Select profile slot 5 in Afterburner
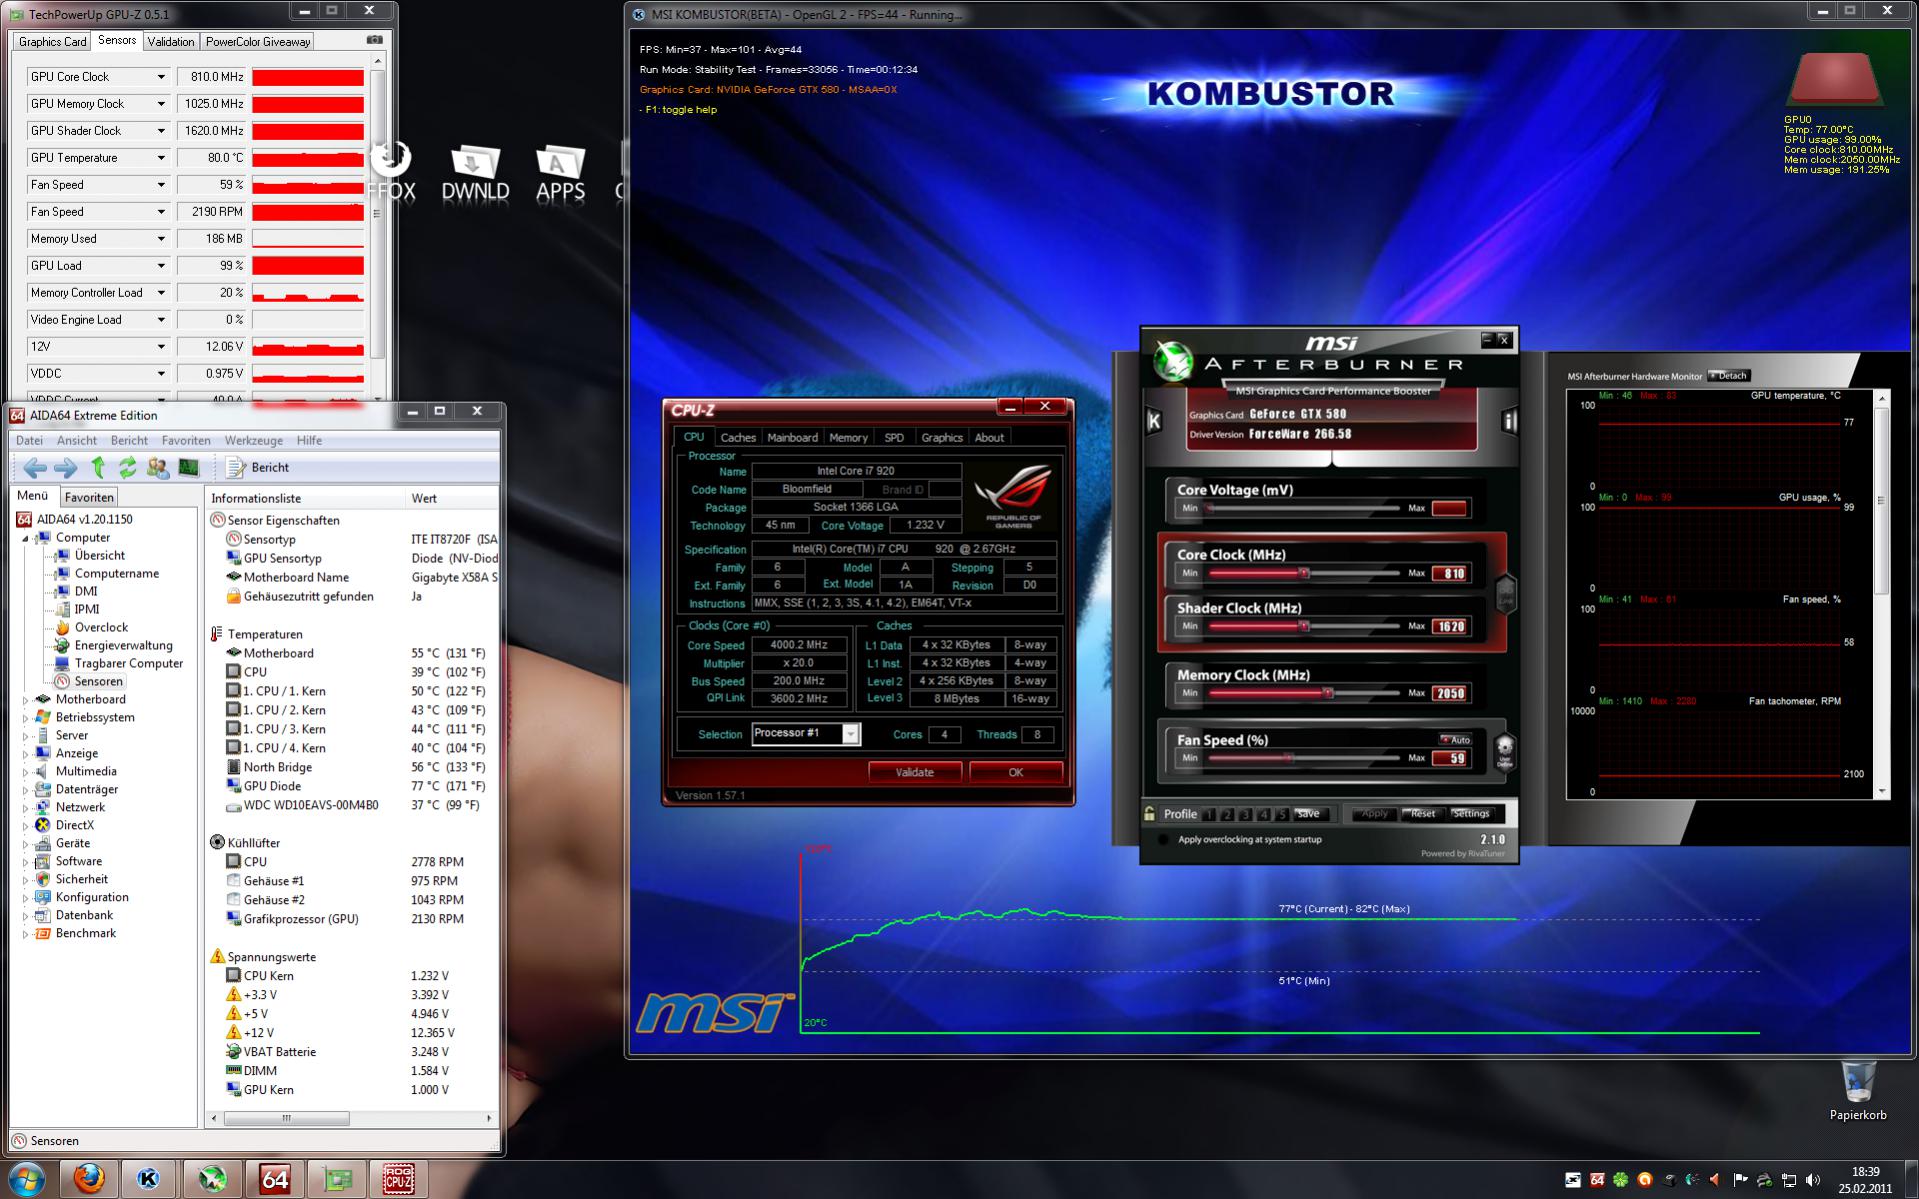Viewport: 1919px width, 1199px height. [x=1282, y=814]
